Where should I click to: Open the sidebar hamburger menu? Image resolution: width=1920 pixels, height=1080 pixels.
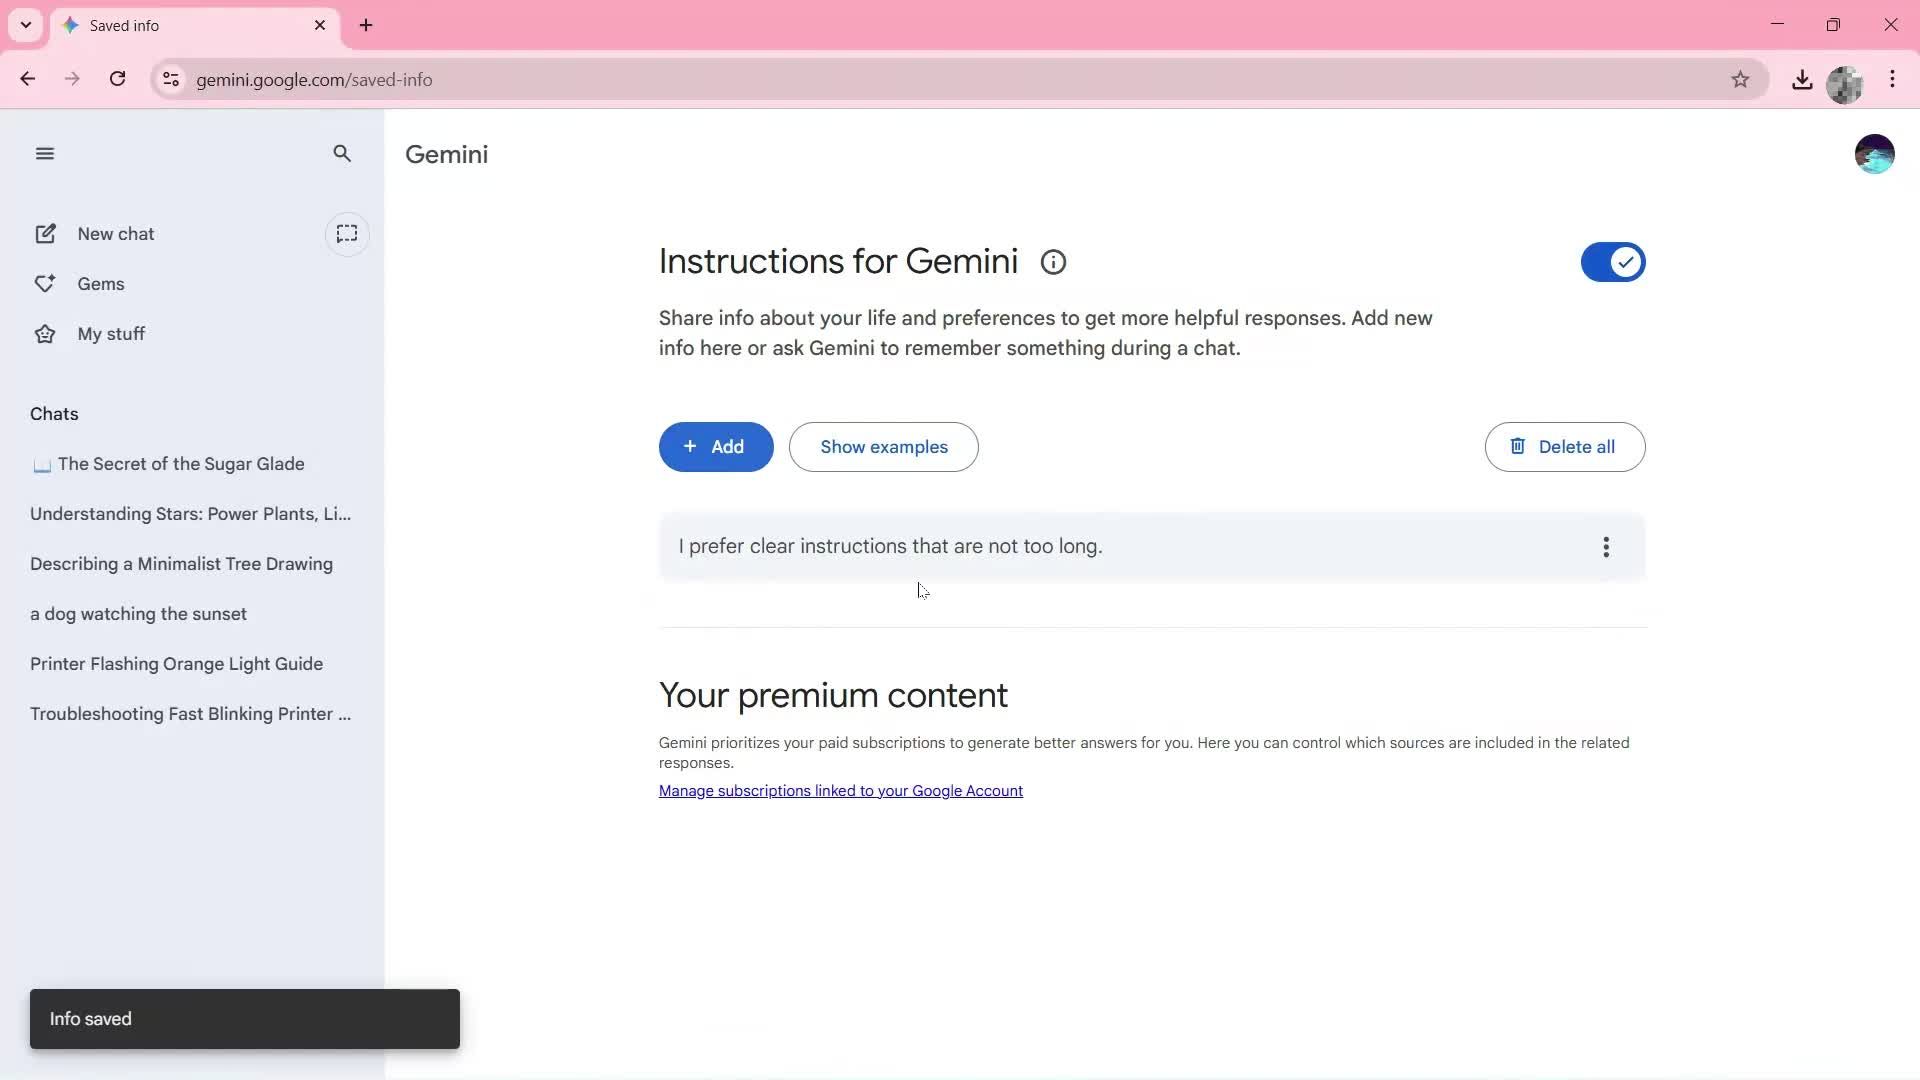tap(44, 153)
